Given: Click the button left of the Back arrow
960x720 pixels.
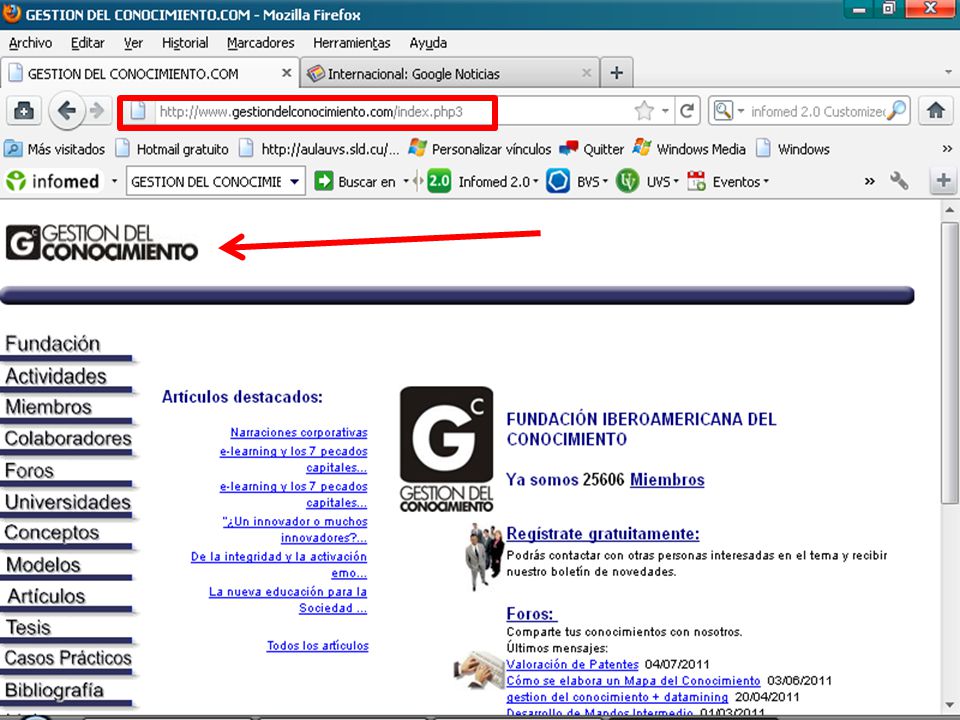Looking at the screenshot, I should click(x=24, y=111).
